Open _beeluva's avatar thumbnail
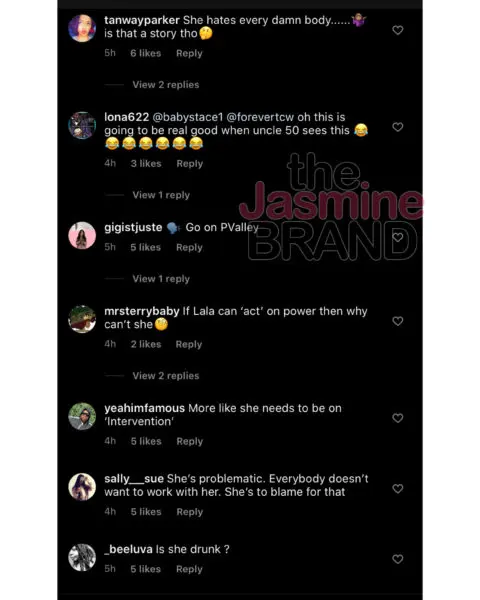The image size is (480, 600). (82, 558)
